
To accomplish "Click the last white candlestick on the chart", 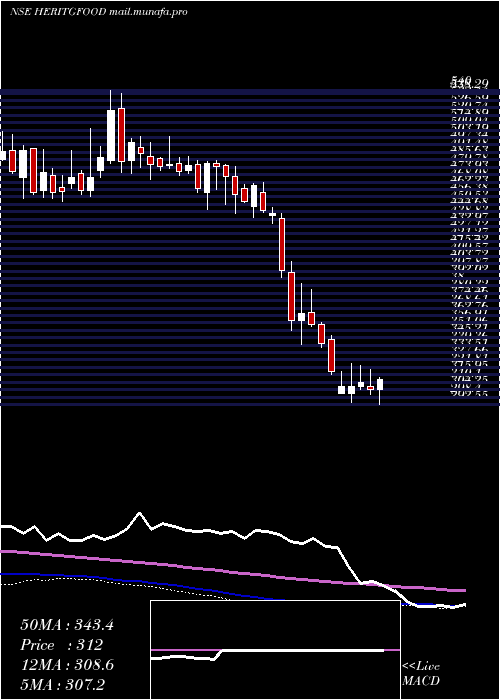I will point(380,385).
